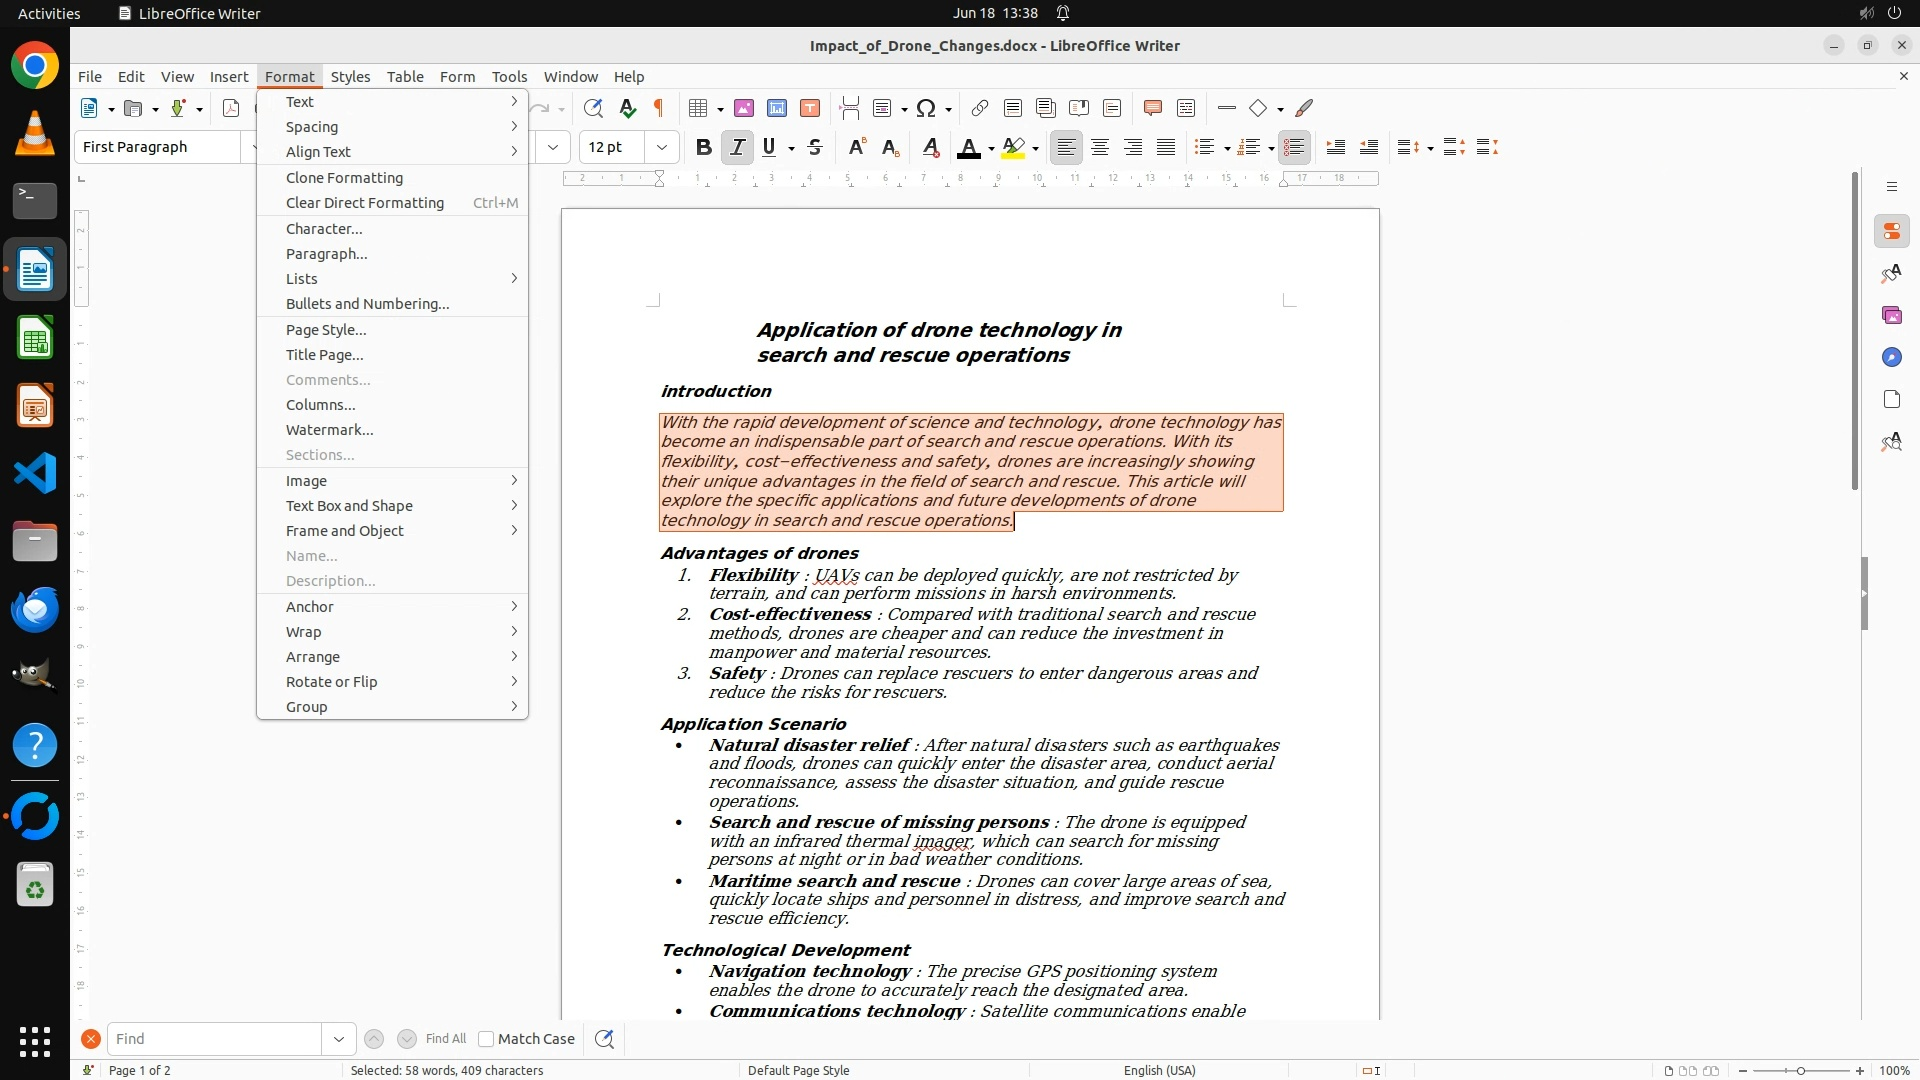
Task: Select Page Style... menu entry
Action: (x=326, y=329)
